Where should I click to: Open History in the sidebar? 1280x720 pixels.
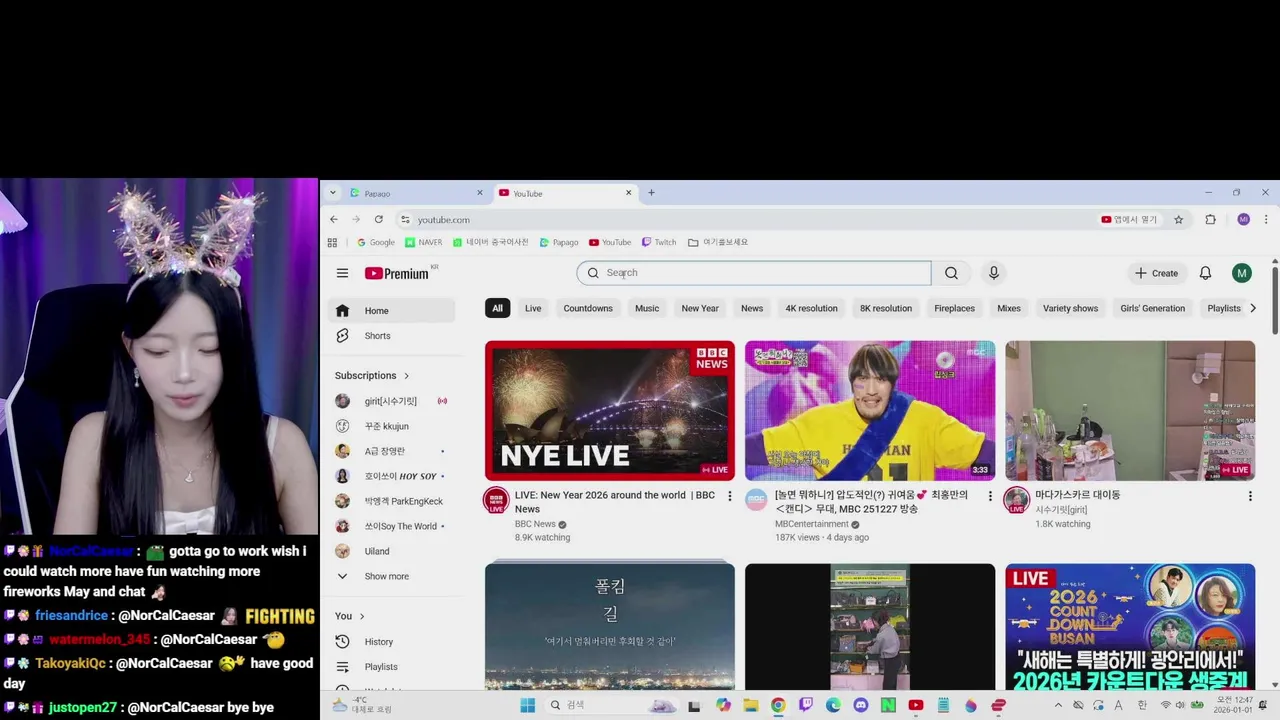click(x=391, y=642)
